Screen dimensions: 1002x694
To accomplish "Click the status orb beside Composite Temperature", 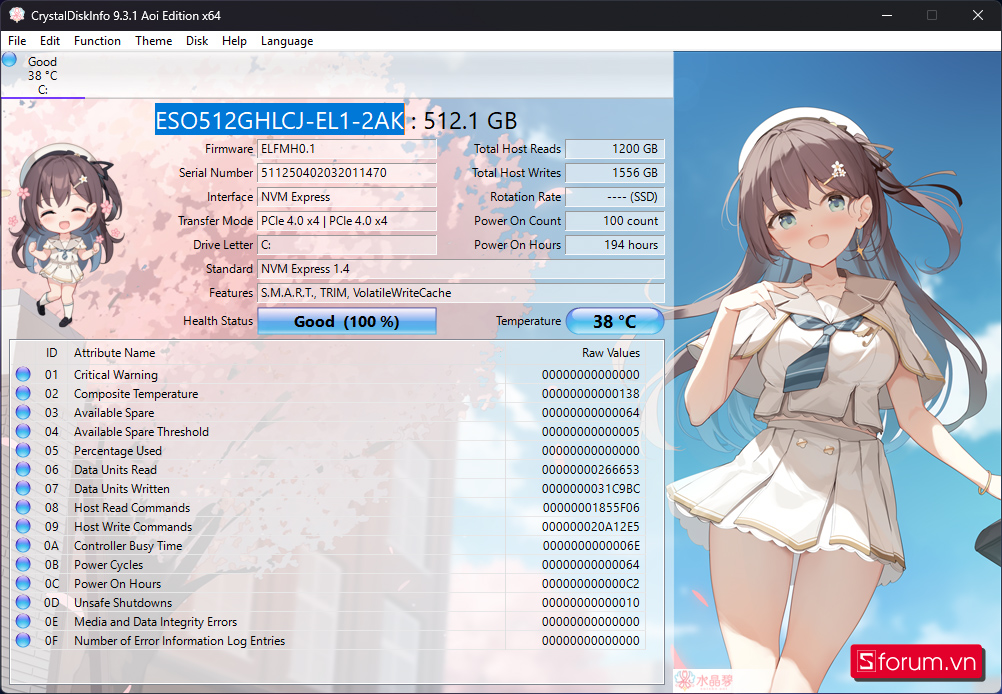I will click(24, 394).
